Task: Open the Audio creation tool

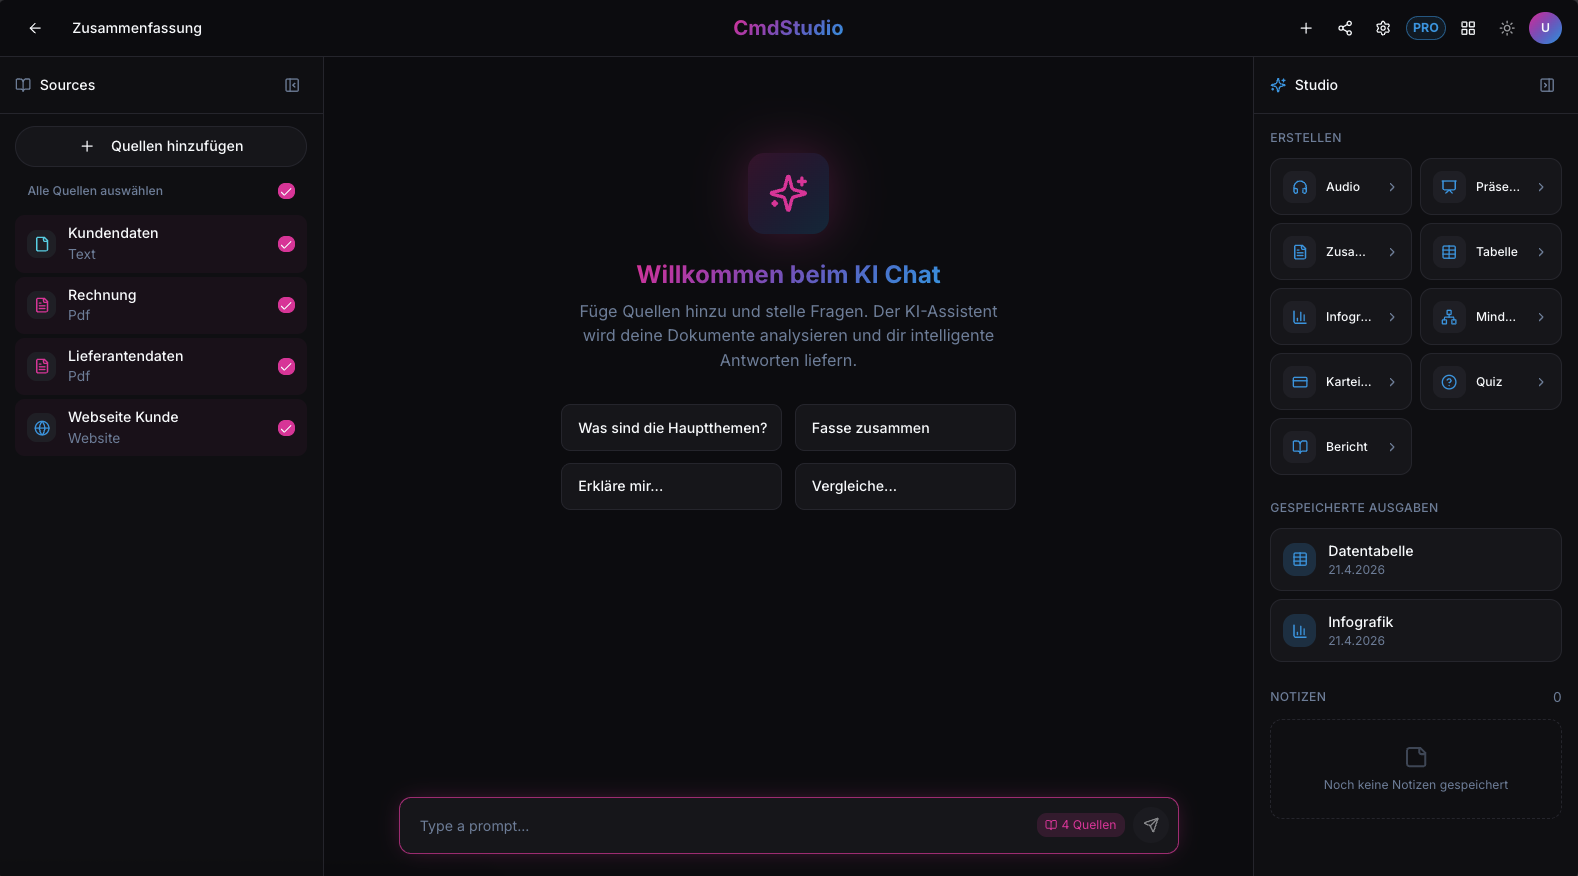Action: pyautogui.click(x=1340, y=186)
